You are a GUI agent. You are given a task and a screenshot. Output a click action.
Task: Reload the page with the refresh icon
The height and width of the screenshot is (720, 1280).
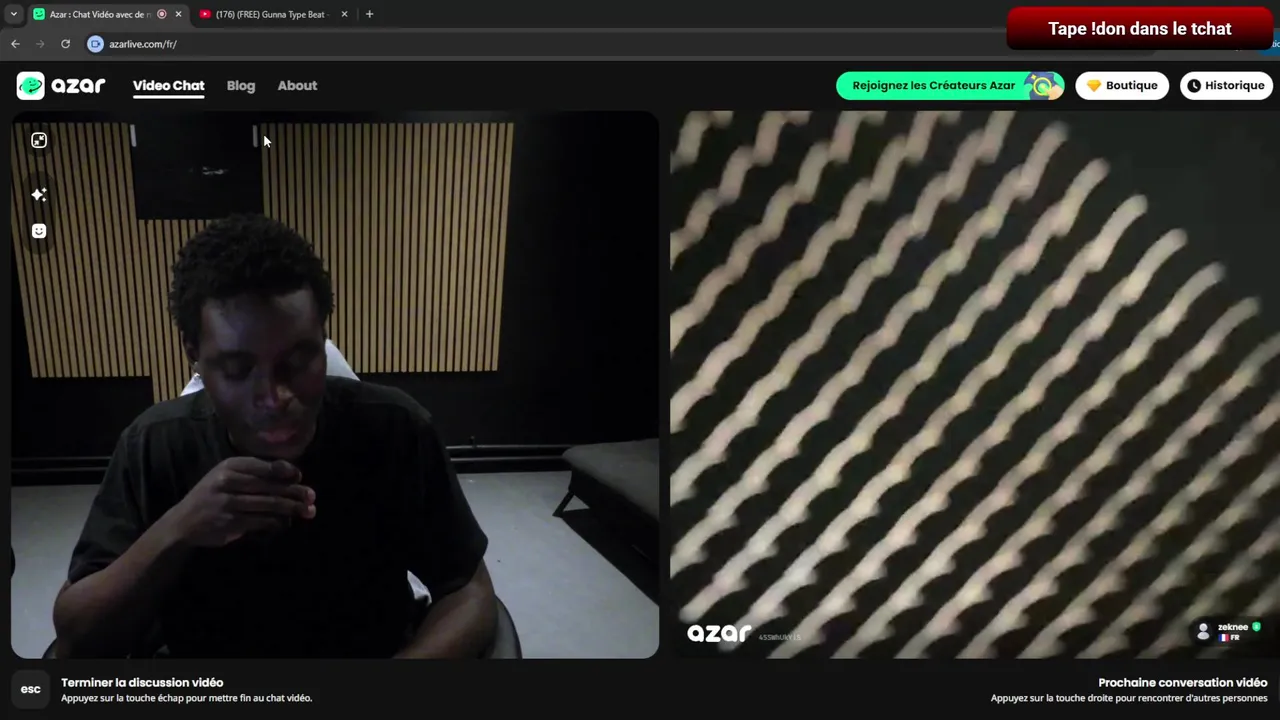65,44
